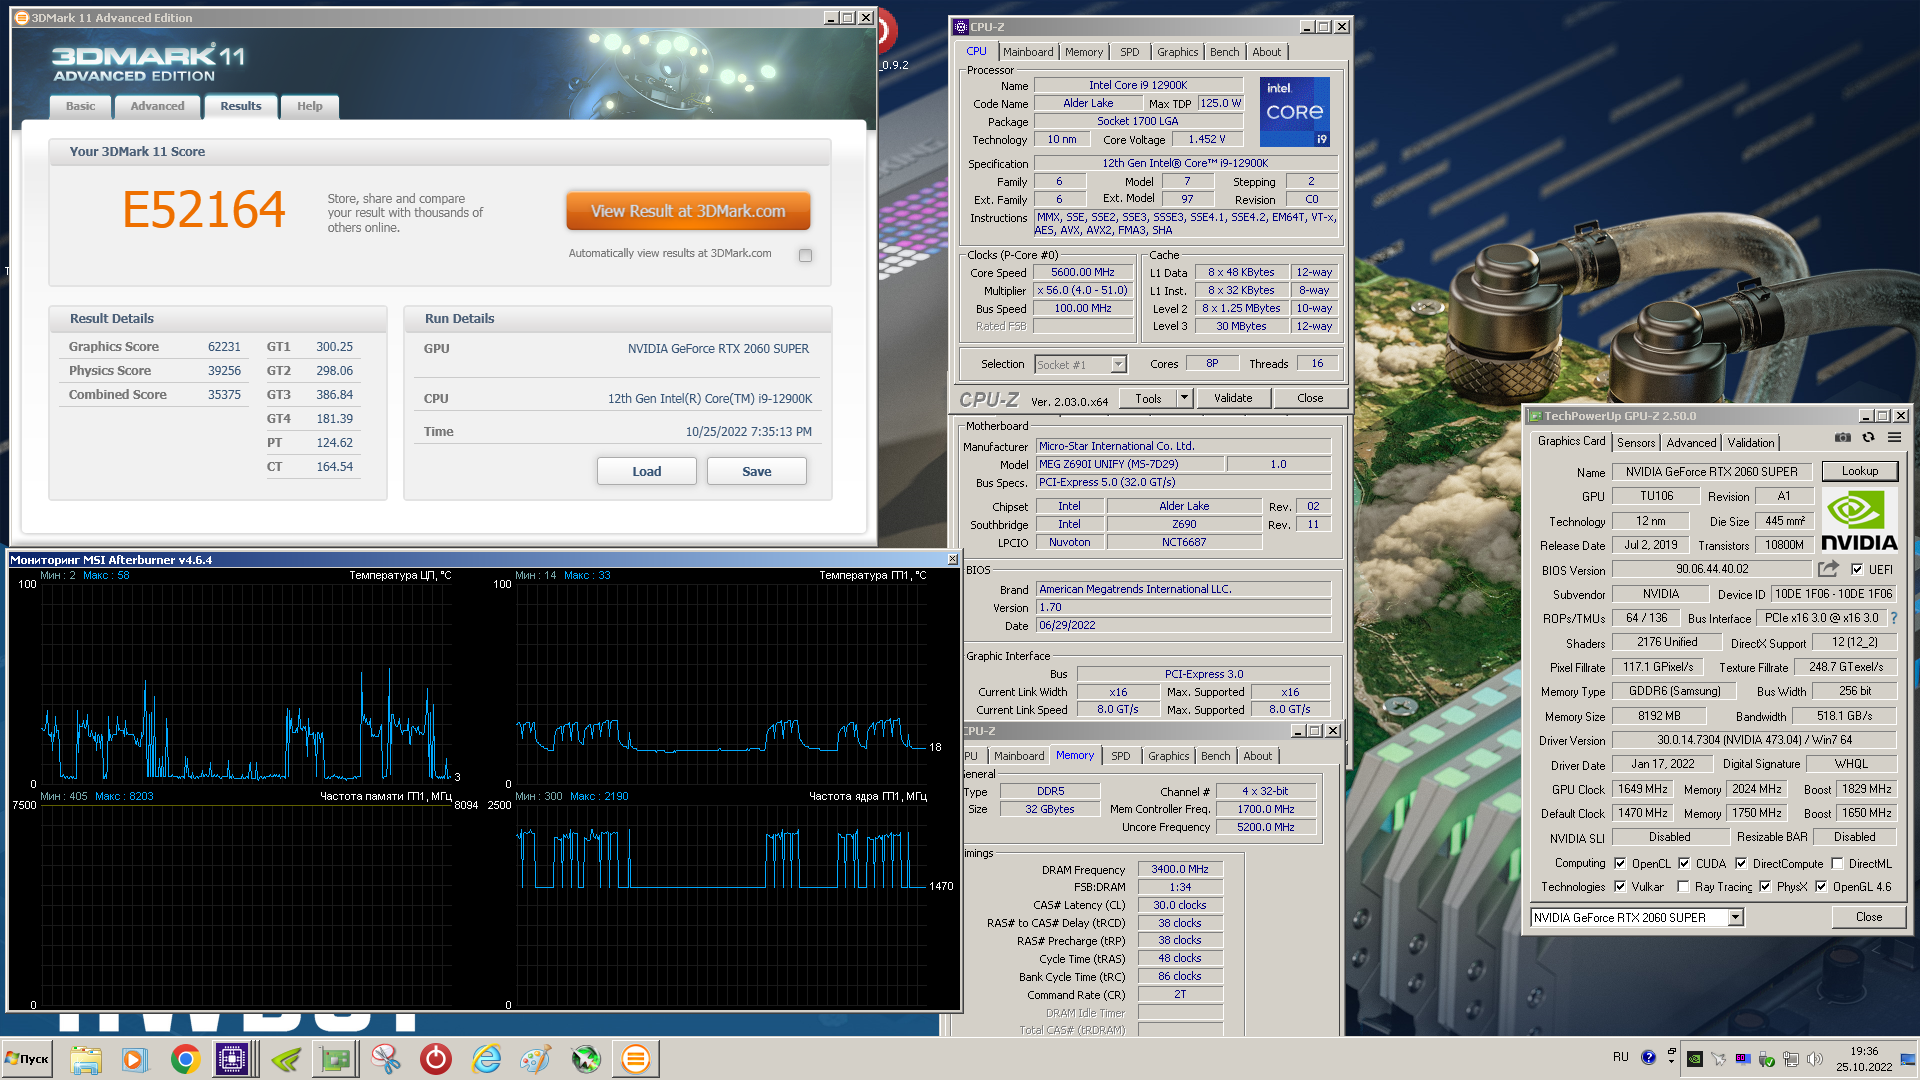Click the Tools button in CPU-Z
1920x1080 pixels.
1148,398
